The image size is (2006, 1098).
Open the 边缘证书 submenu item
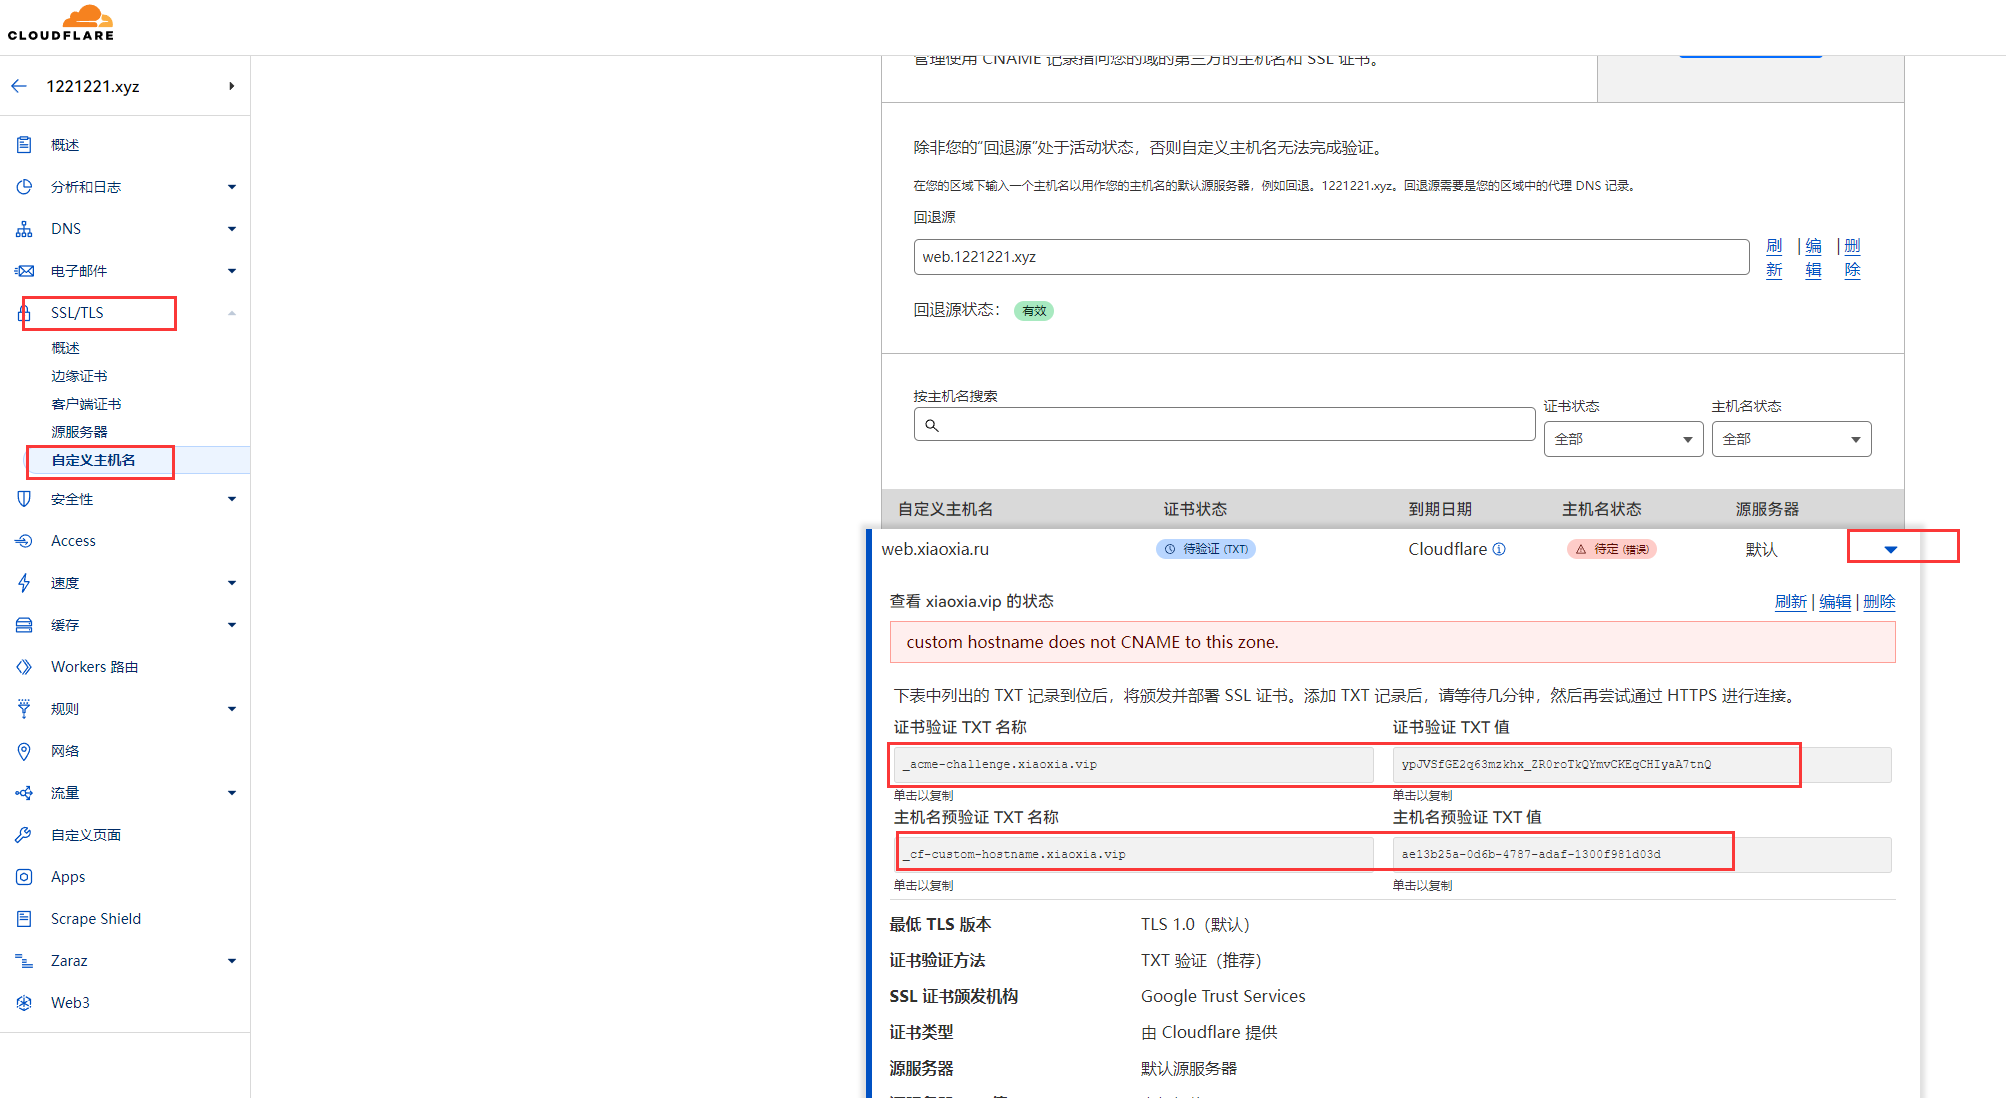[79, 376]
